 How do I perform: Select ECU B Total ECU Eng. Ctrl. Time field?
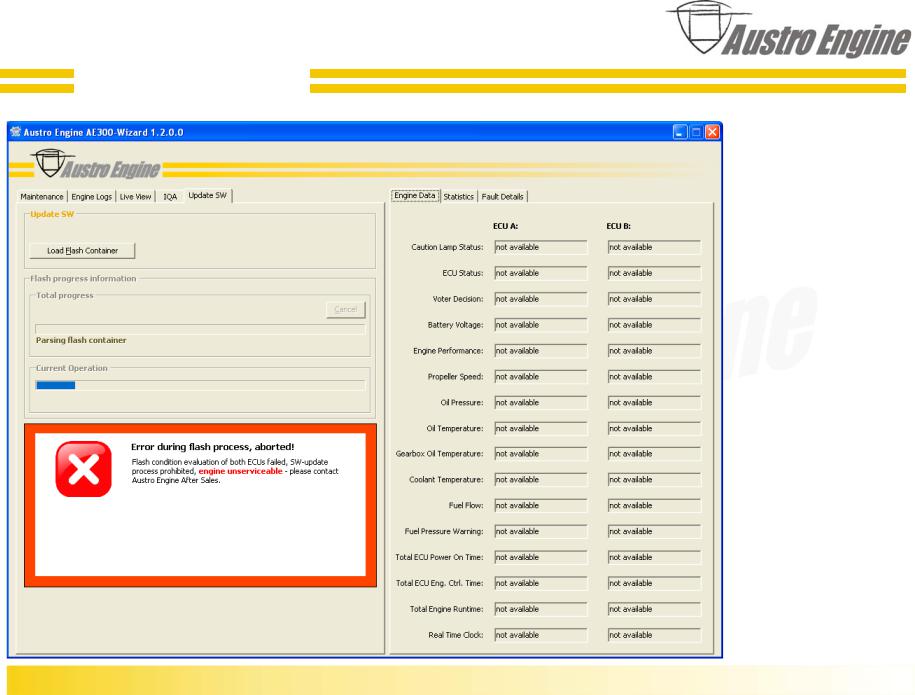654,583
